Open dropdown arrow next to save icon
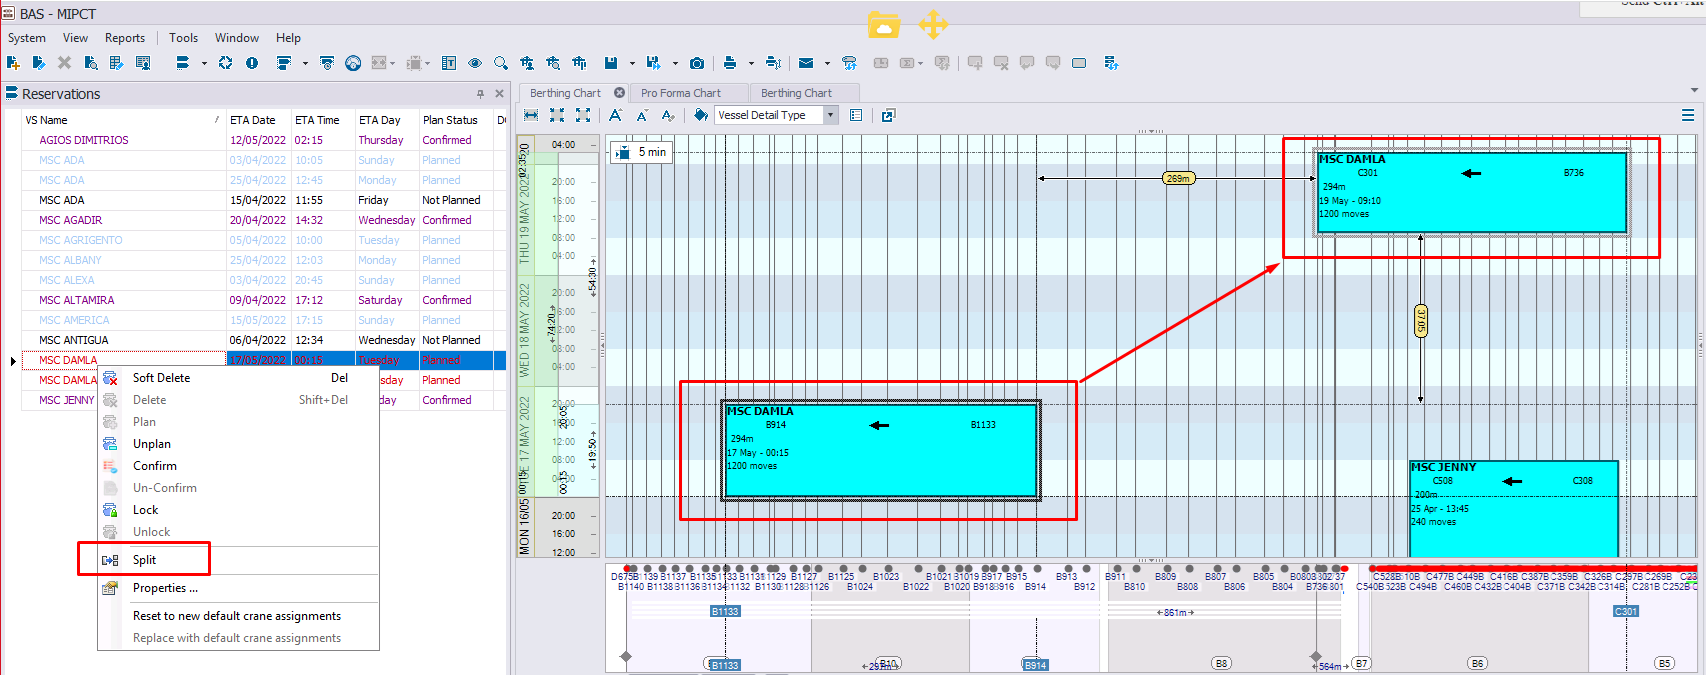Image resolution: width=1706 pixels, height=675 pixels. click(632, 63)
